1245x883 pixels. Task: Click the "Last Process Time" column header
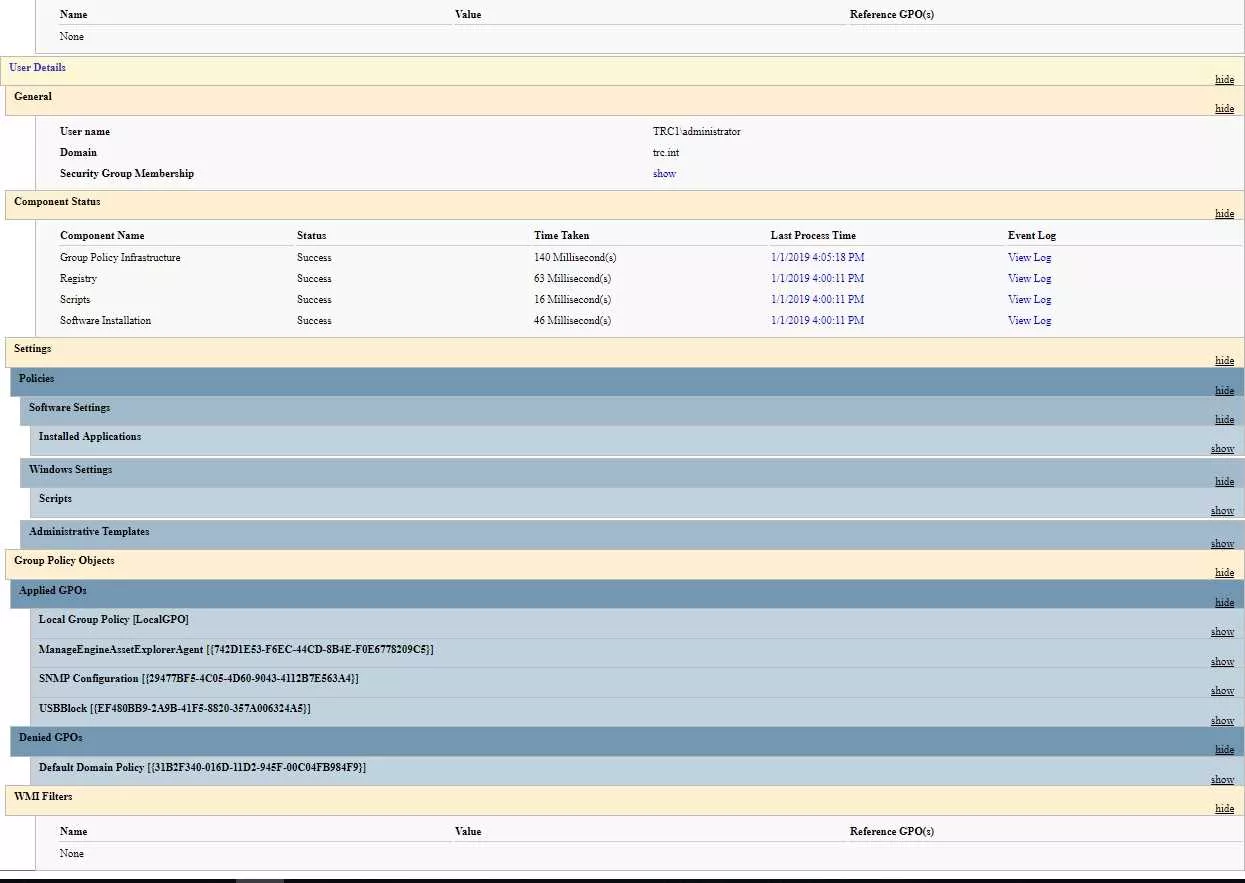(813, 236)
